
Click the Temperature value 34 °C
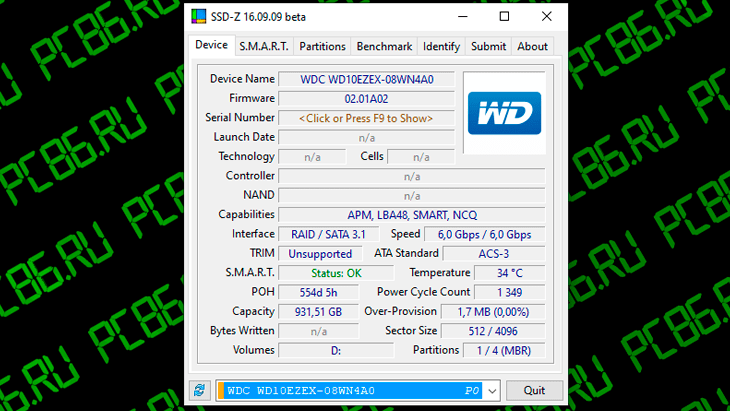pos(510,273)
